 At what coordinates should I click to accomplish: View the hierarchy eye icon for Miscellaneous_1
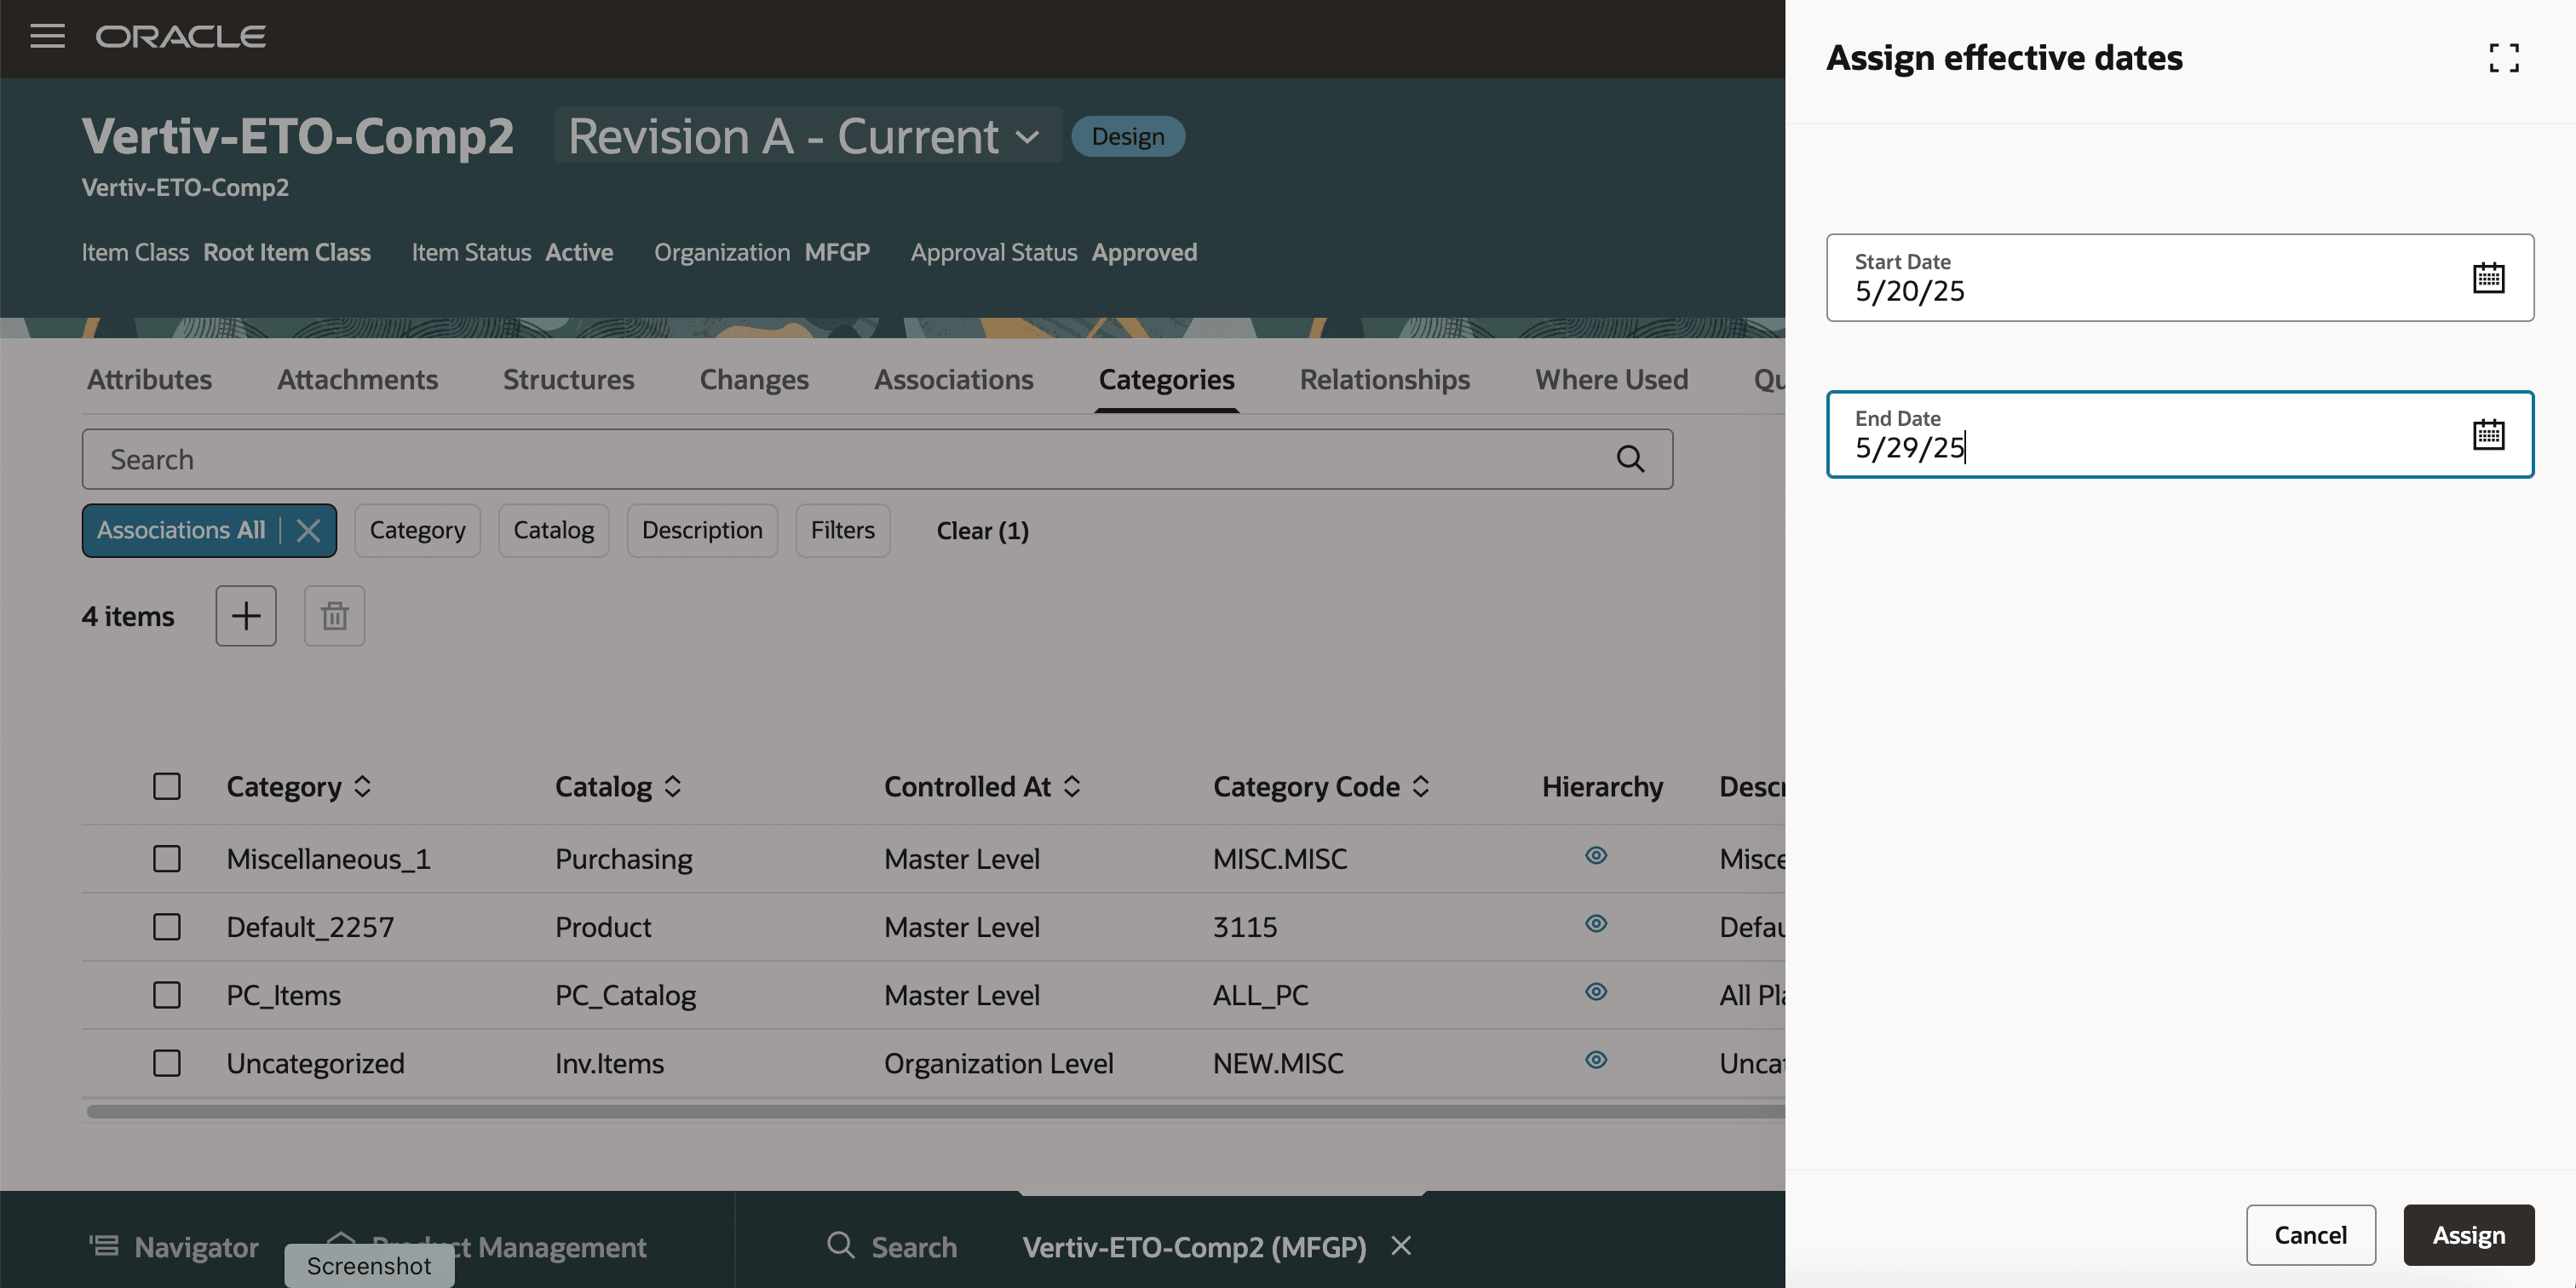tap(1596, 856)
